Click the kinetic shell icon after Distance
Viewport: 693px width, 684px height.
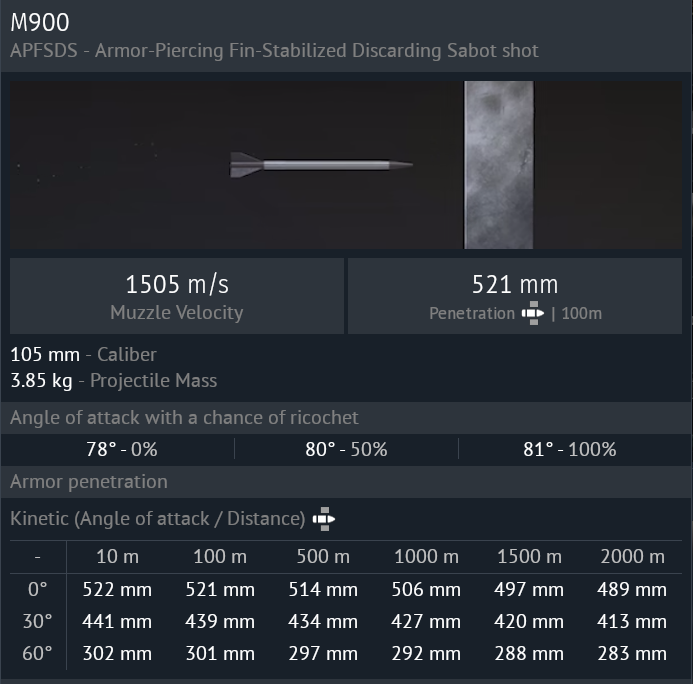324,518
